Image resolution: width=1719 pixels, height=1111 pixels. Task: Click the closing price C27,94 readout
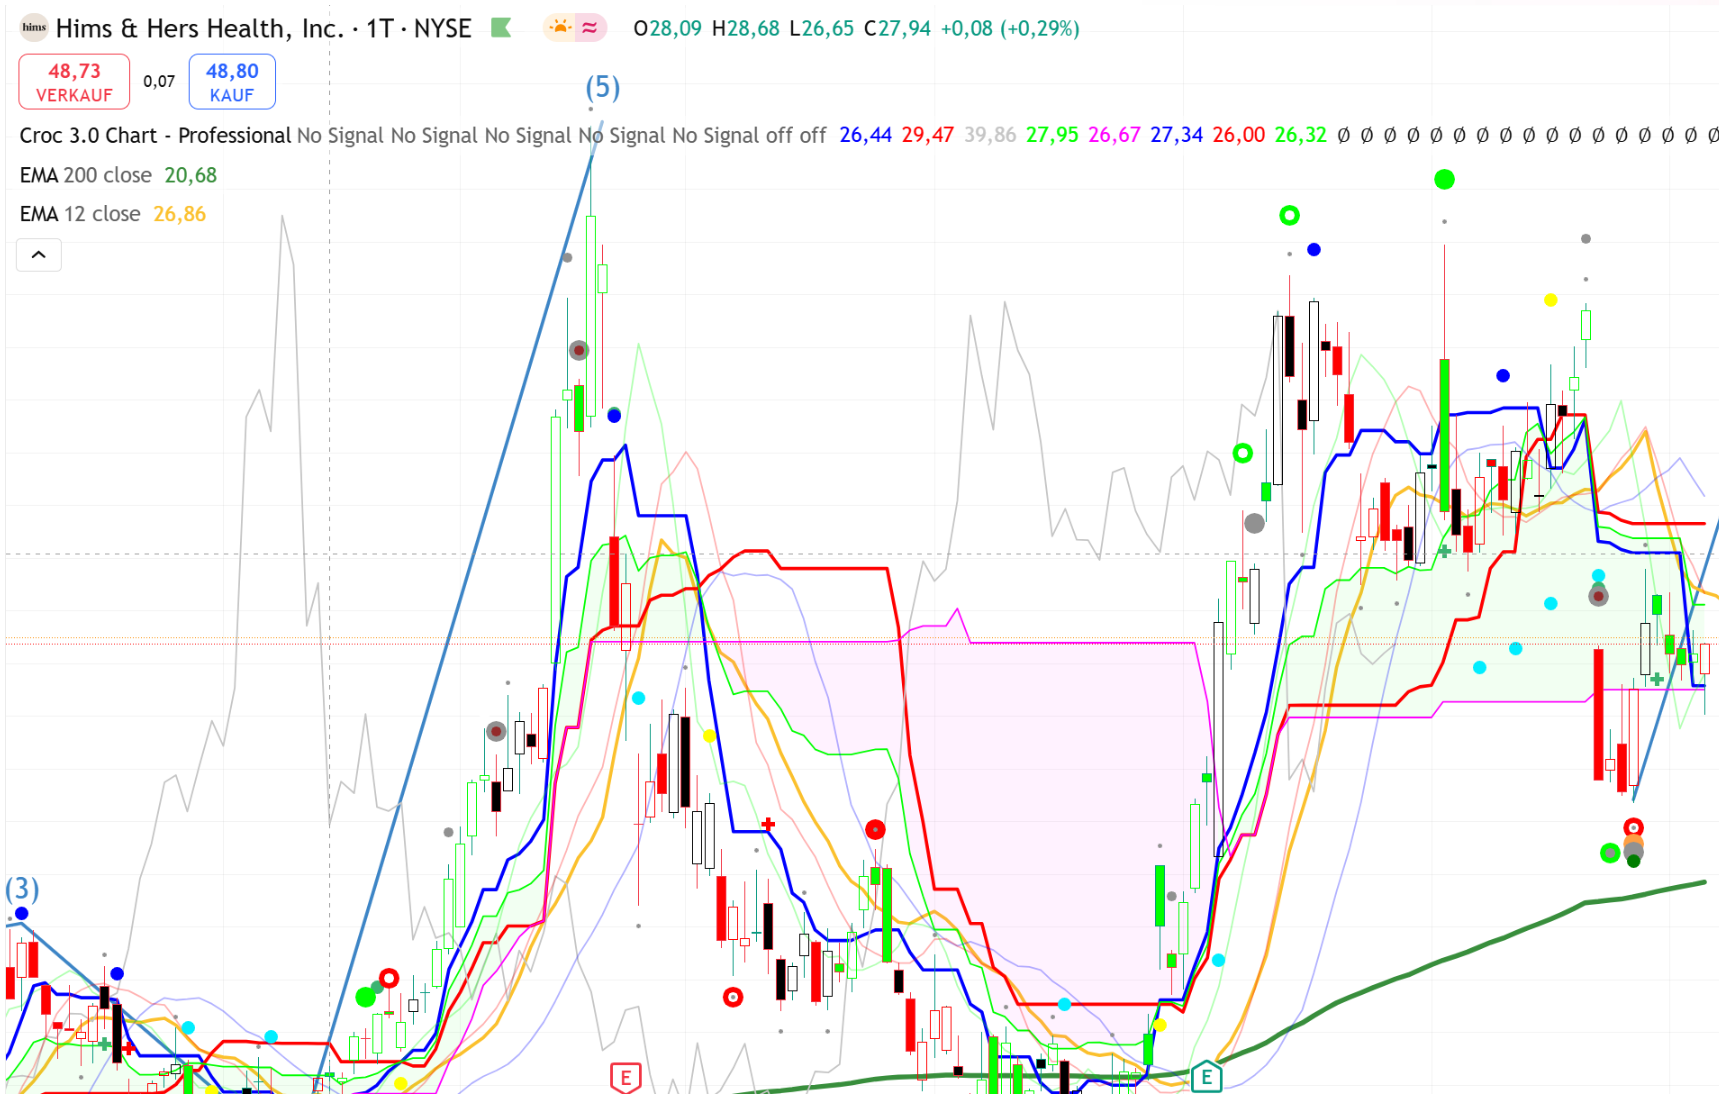pos(897,28)
